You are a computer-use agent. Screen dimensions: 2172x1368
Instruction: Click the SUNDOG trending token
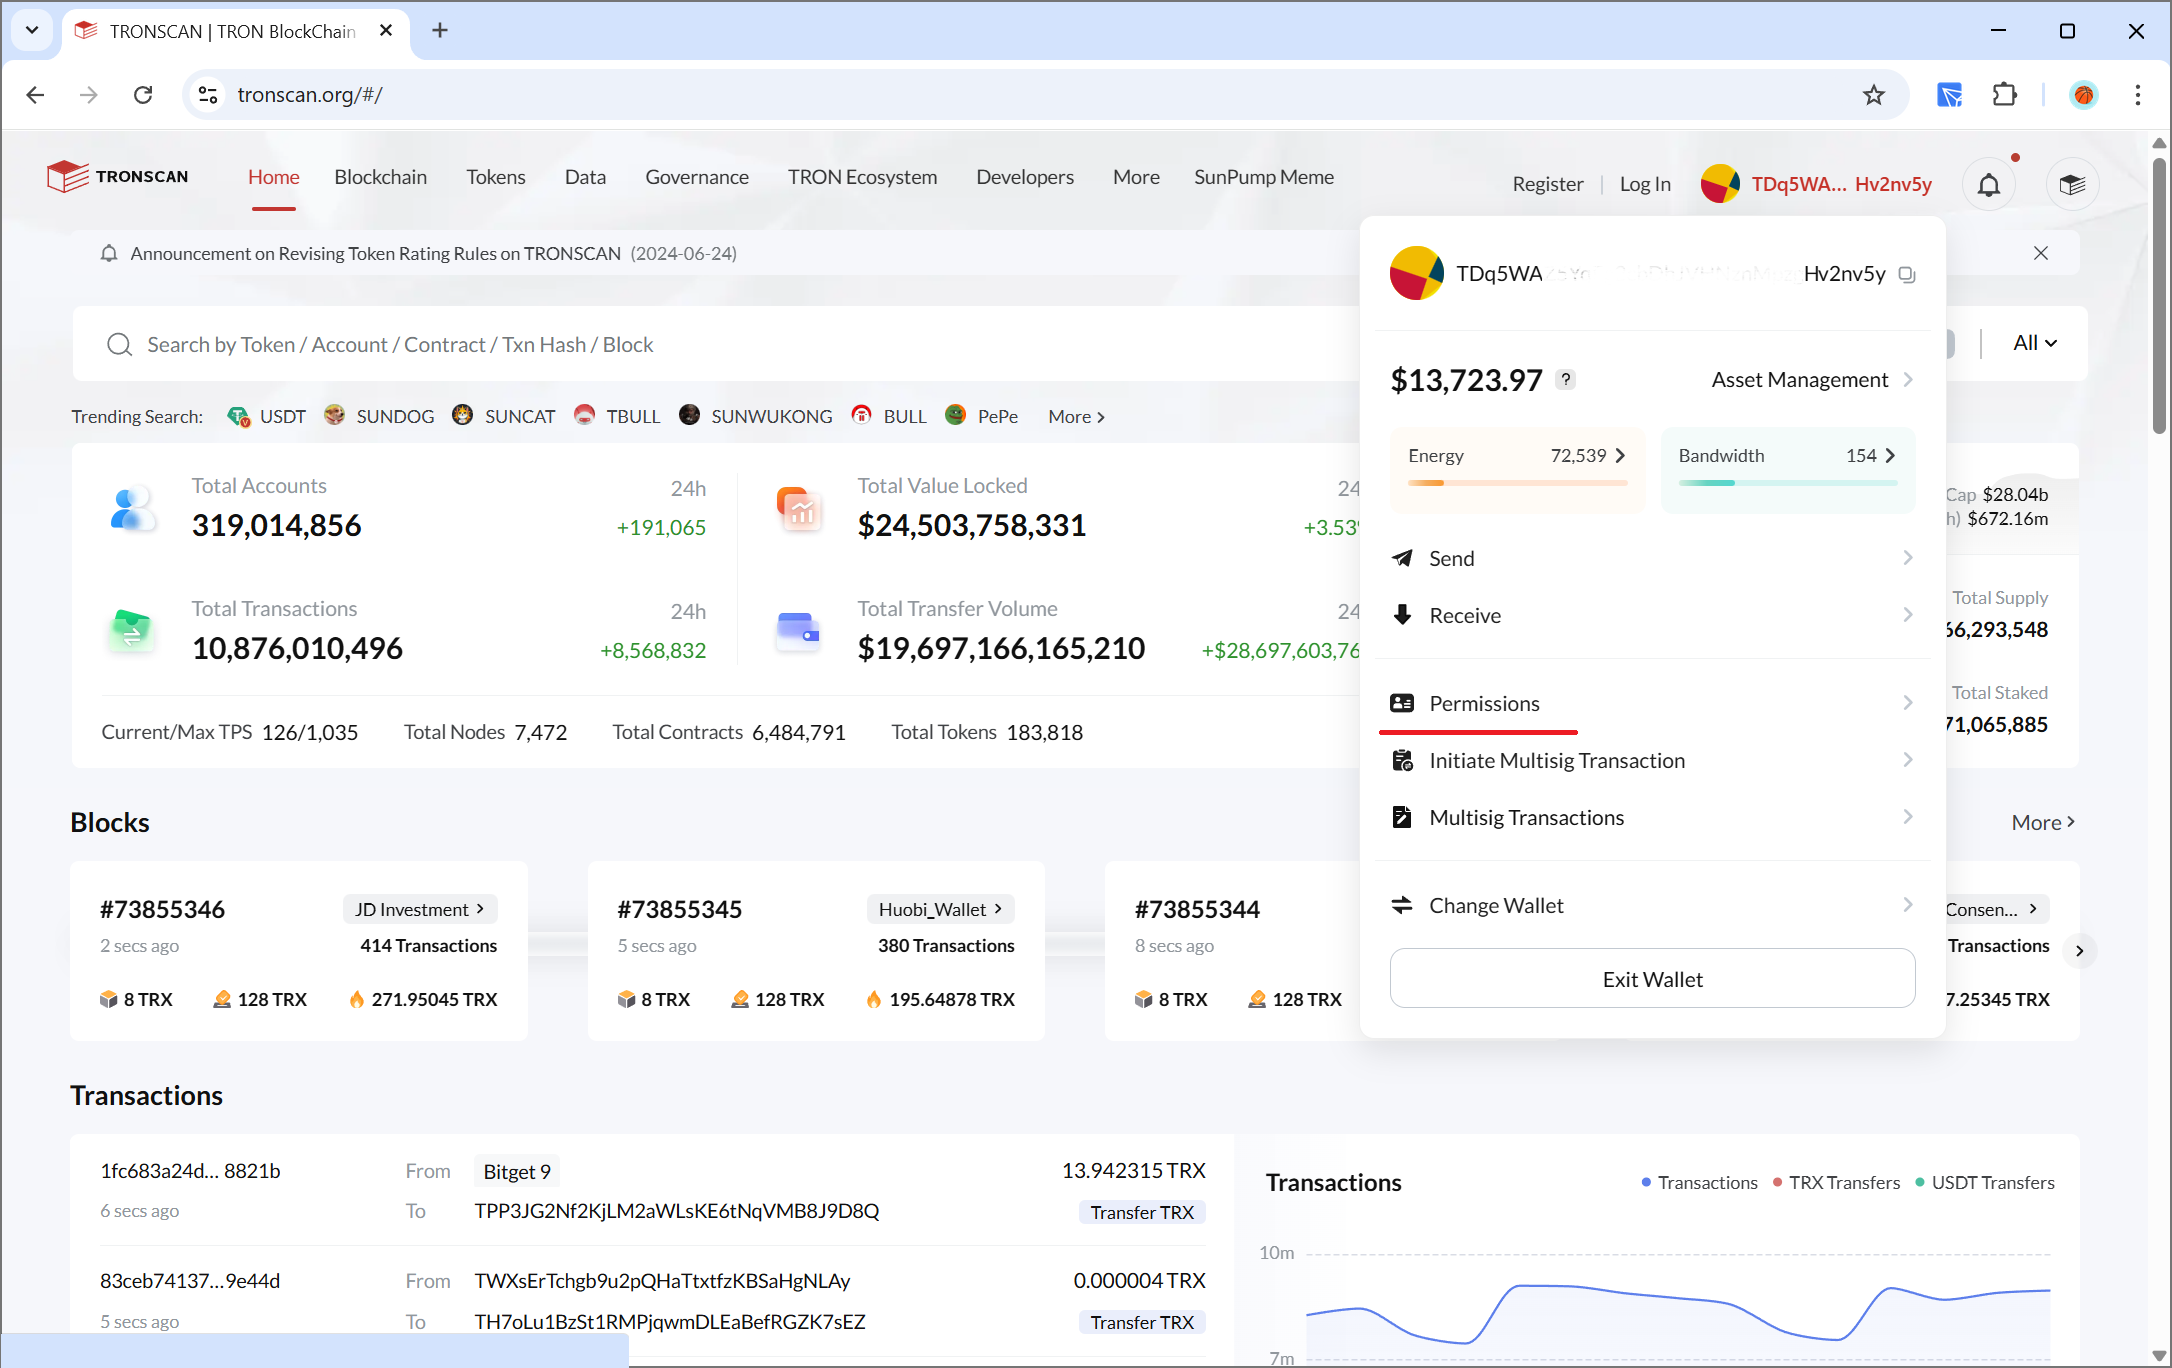(379, 417)
